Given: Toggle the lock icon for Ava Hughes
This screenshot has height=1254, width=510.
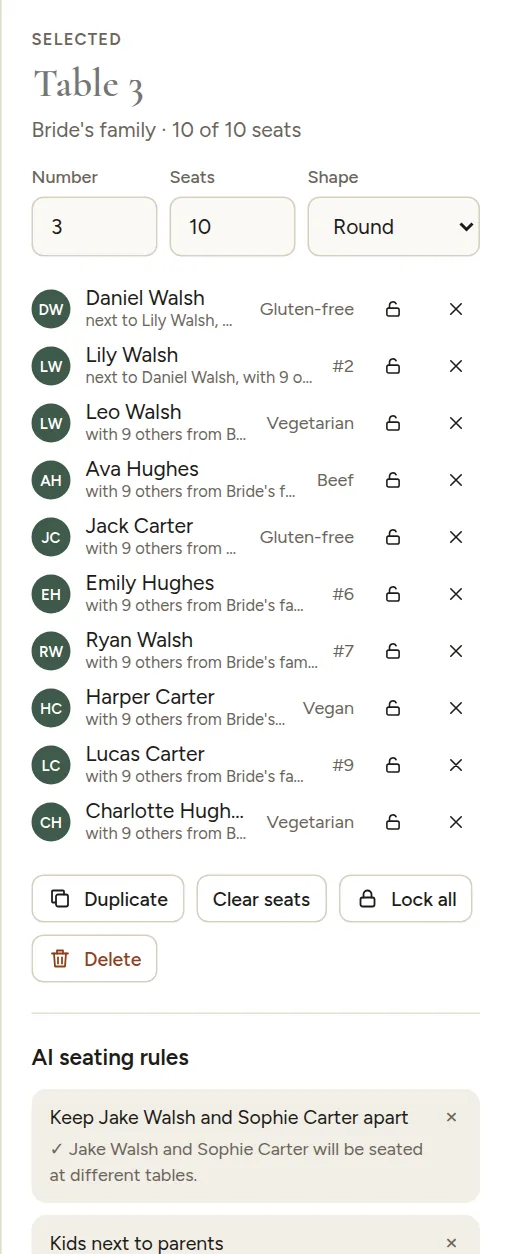Looking at the screenshot, I should coord(393,480).
